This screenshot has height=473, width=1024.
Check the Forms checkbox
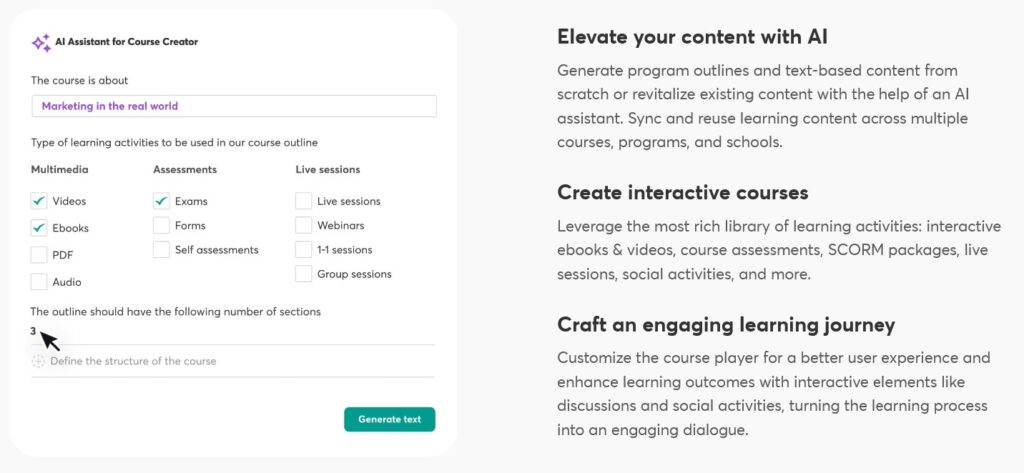161,225
